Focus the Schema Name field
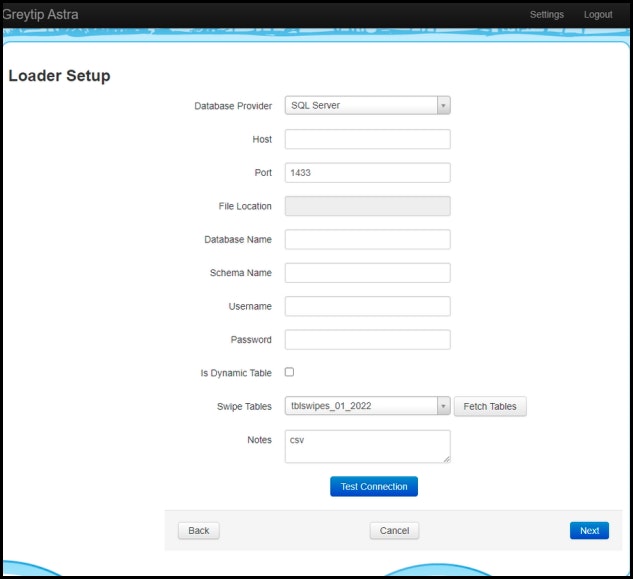This screenshot has width=633, height=579. coord(367,273)
